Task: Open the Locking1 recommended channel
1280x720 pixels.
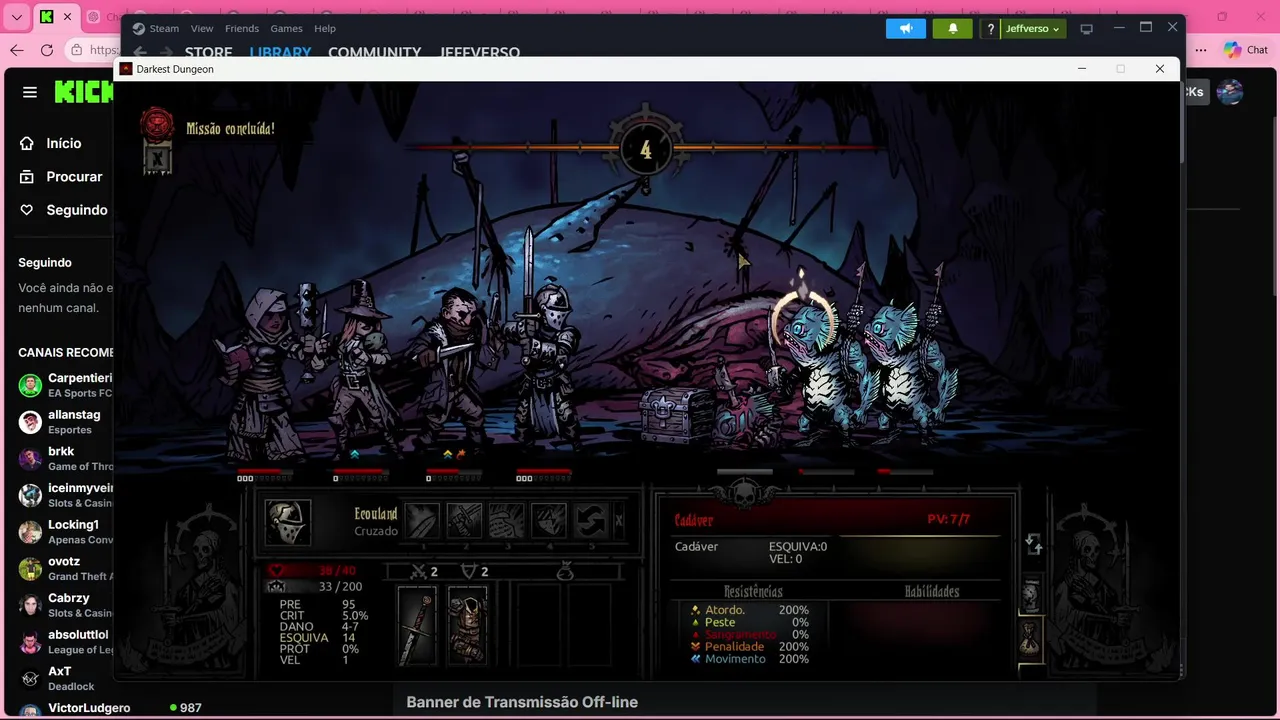Action: coord(66,531)
